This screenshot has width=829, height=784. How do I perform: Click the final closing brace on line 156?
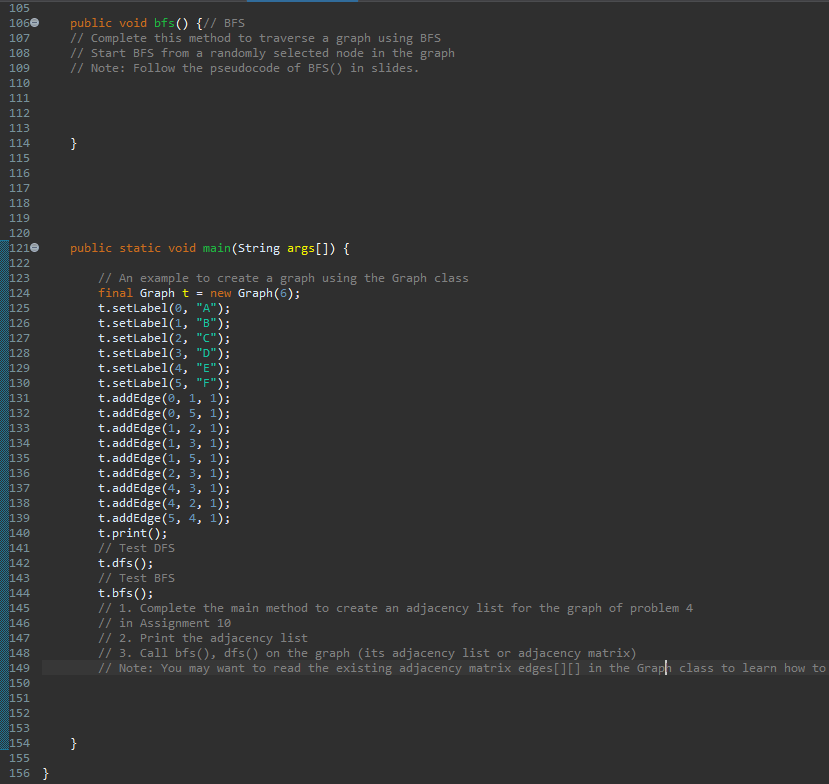[x=46, y=772]
